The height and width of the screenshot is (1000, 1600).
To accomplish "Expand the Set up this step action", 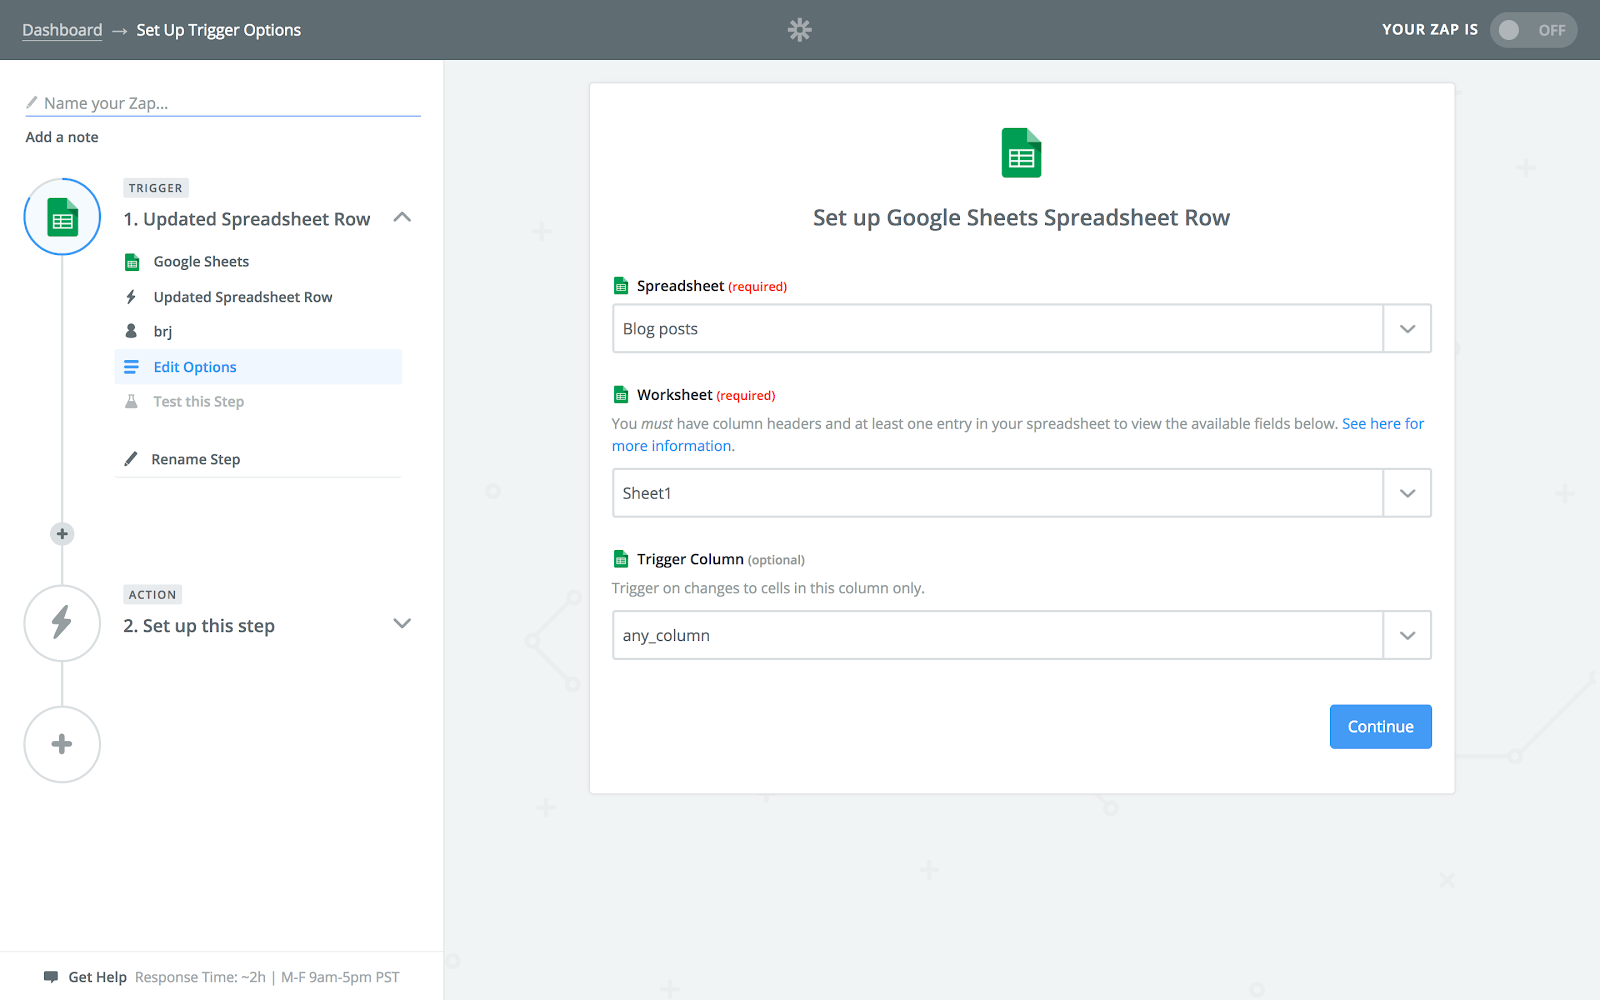I will coord(402,623).
